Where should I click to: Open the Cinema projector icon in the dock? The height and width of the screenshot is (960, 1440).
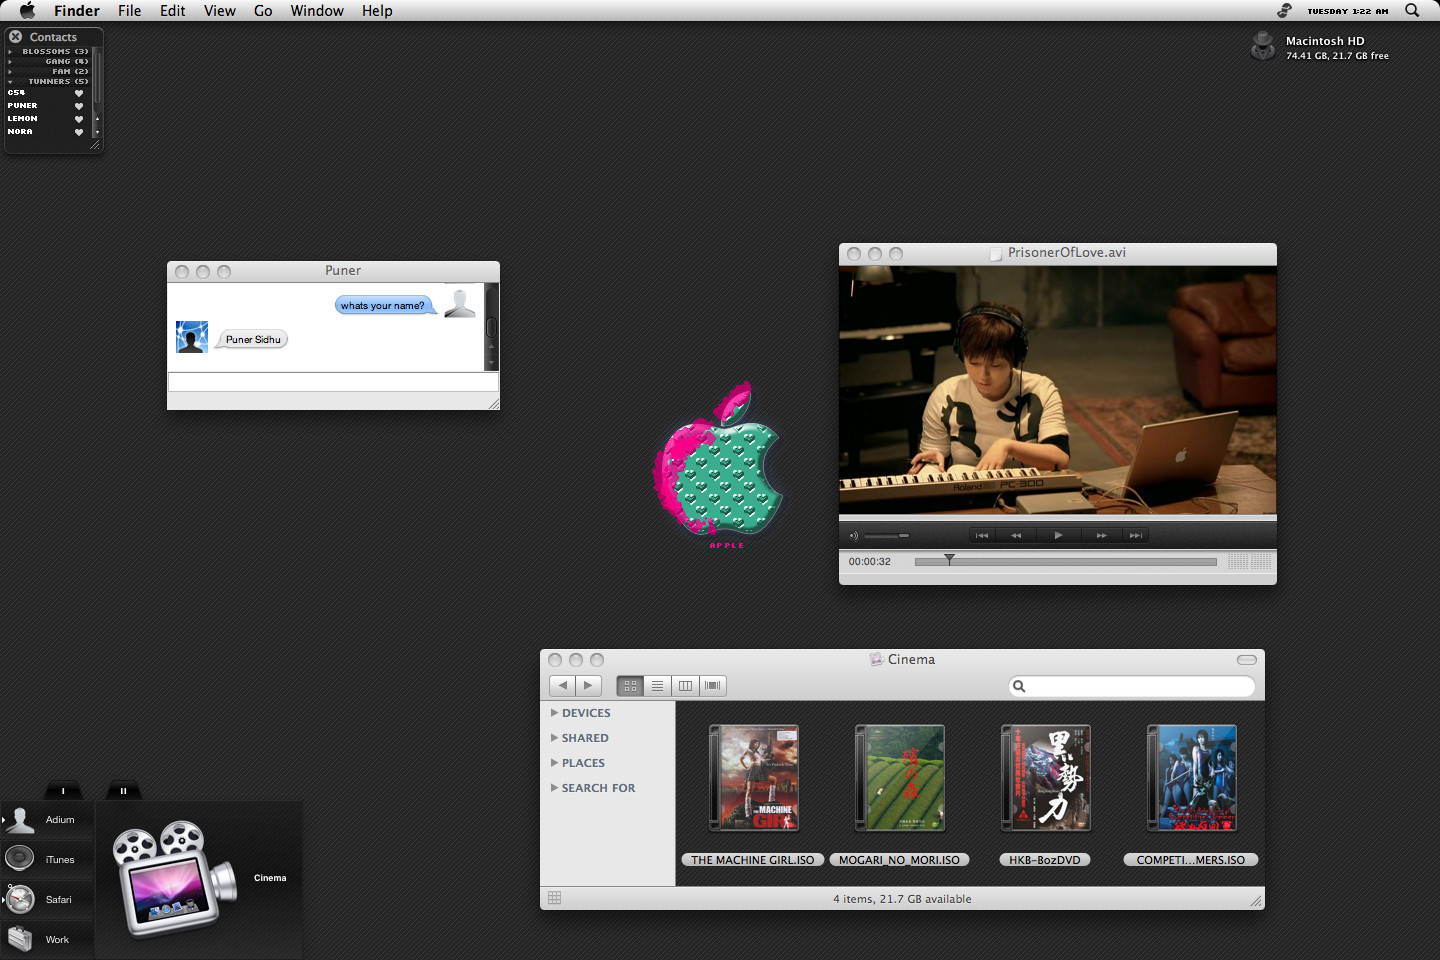[x=175, y=878]
